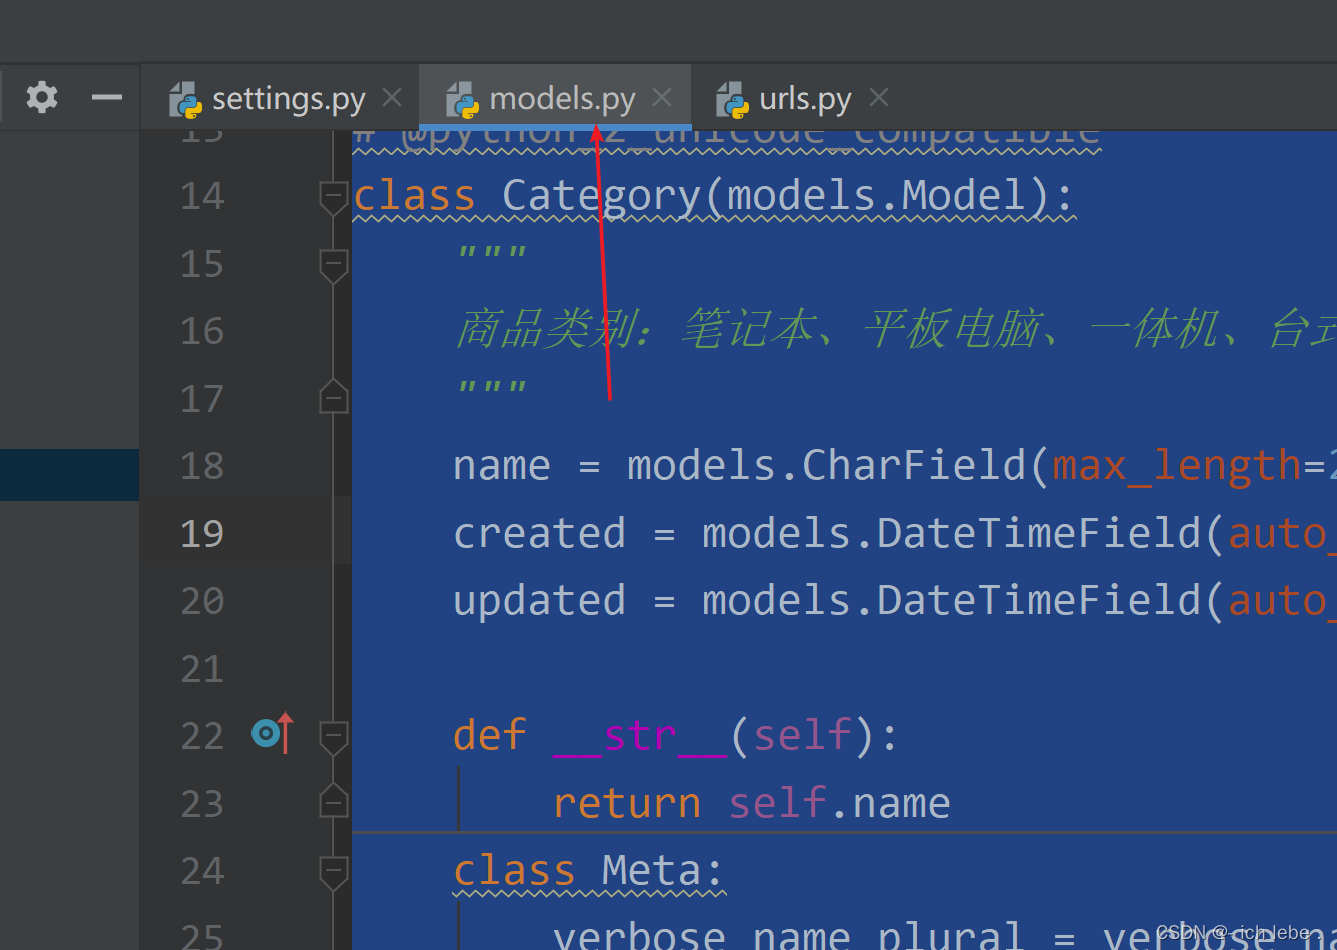
Task: Close the settings.py tab
Action: 392,98
